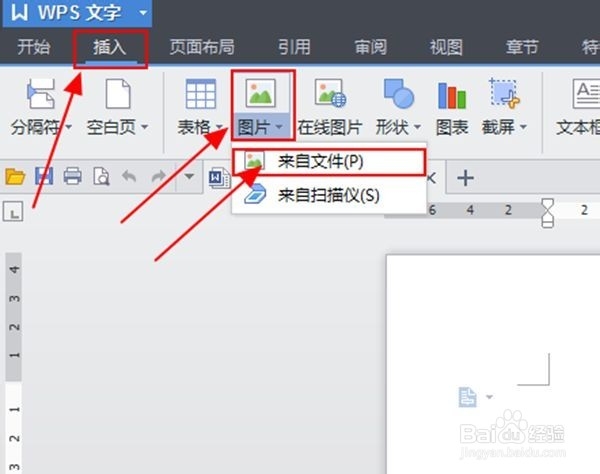Expand the quick access toolbar dropdown
Viewport: 600px width, 474px height.
point(189,176)
